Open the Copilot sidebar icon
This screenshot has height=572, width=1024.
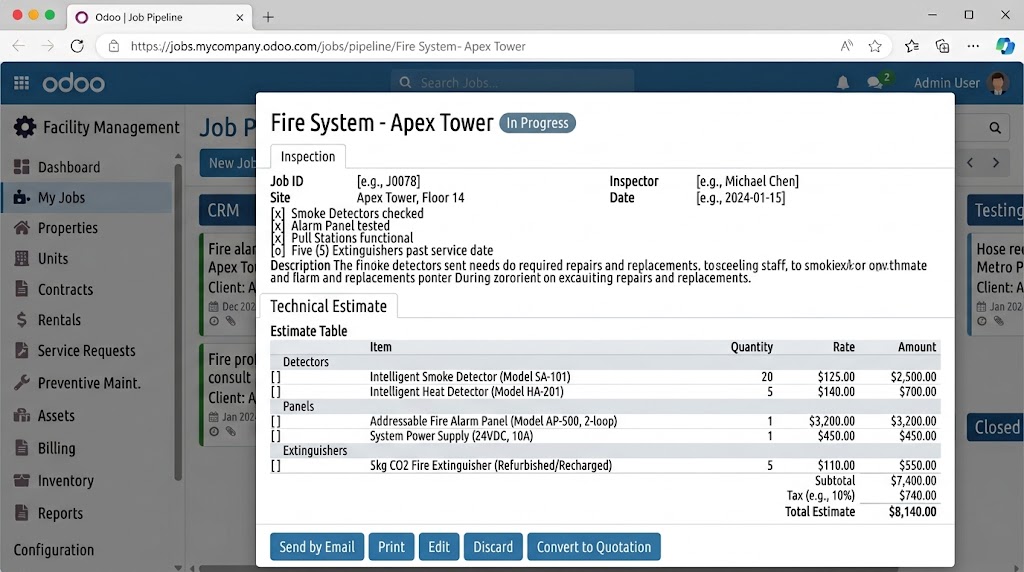coord(1004,46)
